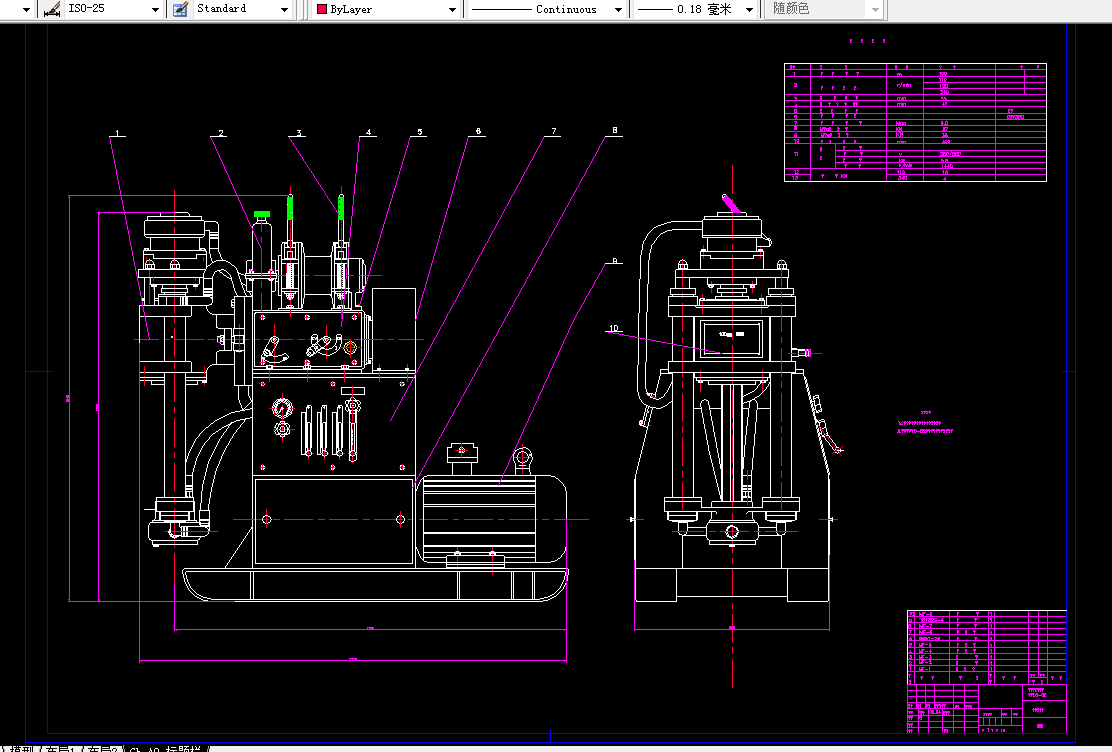Switch to the 布局2 layout tab
The height and width of the screenshot is (752, 1112).
pyautogui.click(x=103, y=748)
